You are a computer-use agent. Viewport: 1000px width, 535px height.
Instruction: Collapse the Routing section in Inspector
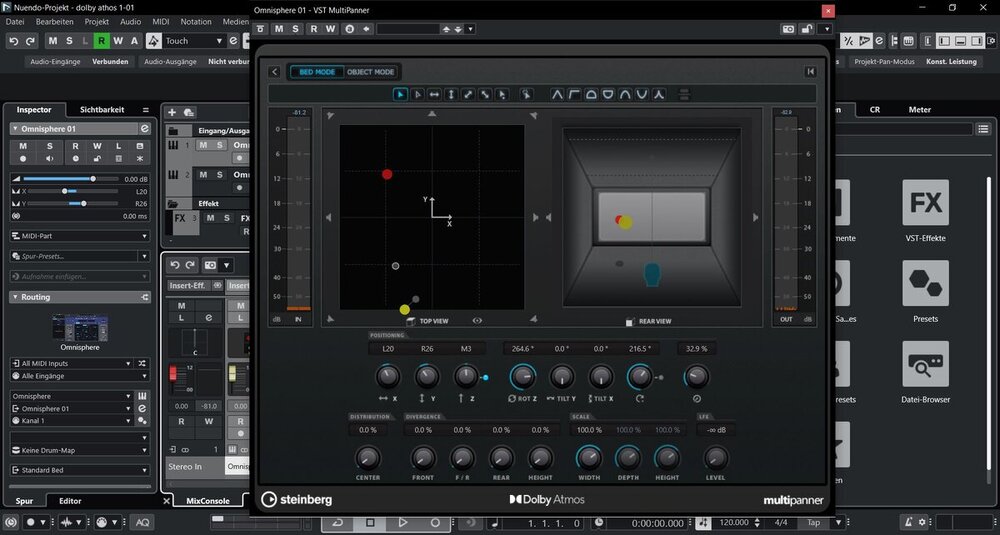15,297
